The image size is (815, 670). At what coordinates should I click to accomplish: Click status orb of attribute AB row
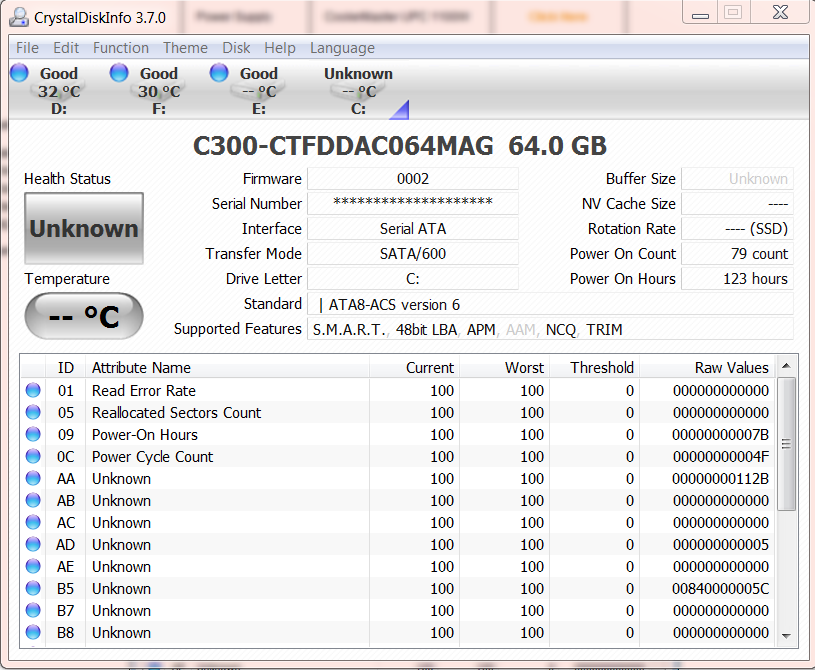tap(33, 500)
